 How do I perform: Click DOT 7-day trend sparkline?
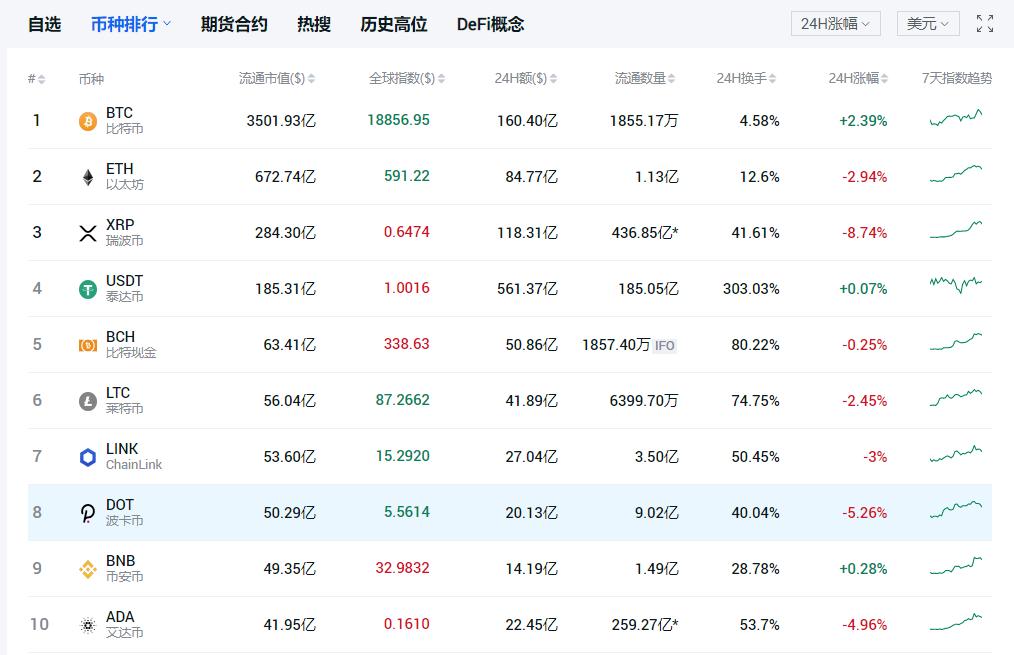(956, 510)
